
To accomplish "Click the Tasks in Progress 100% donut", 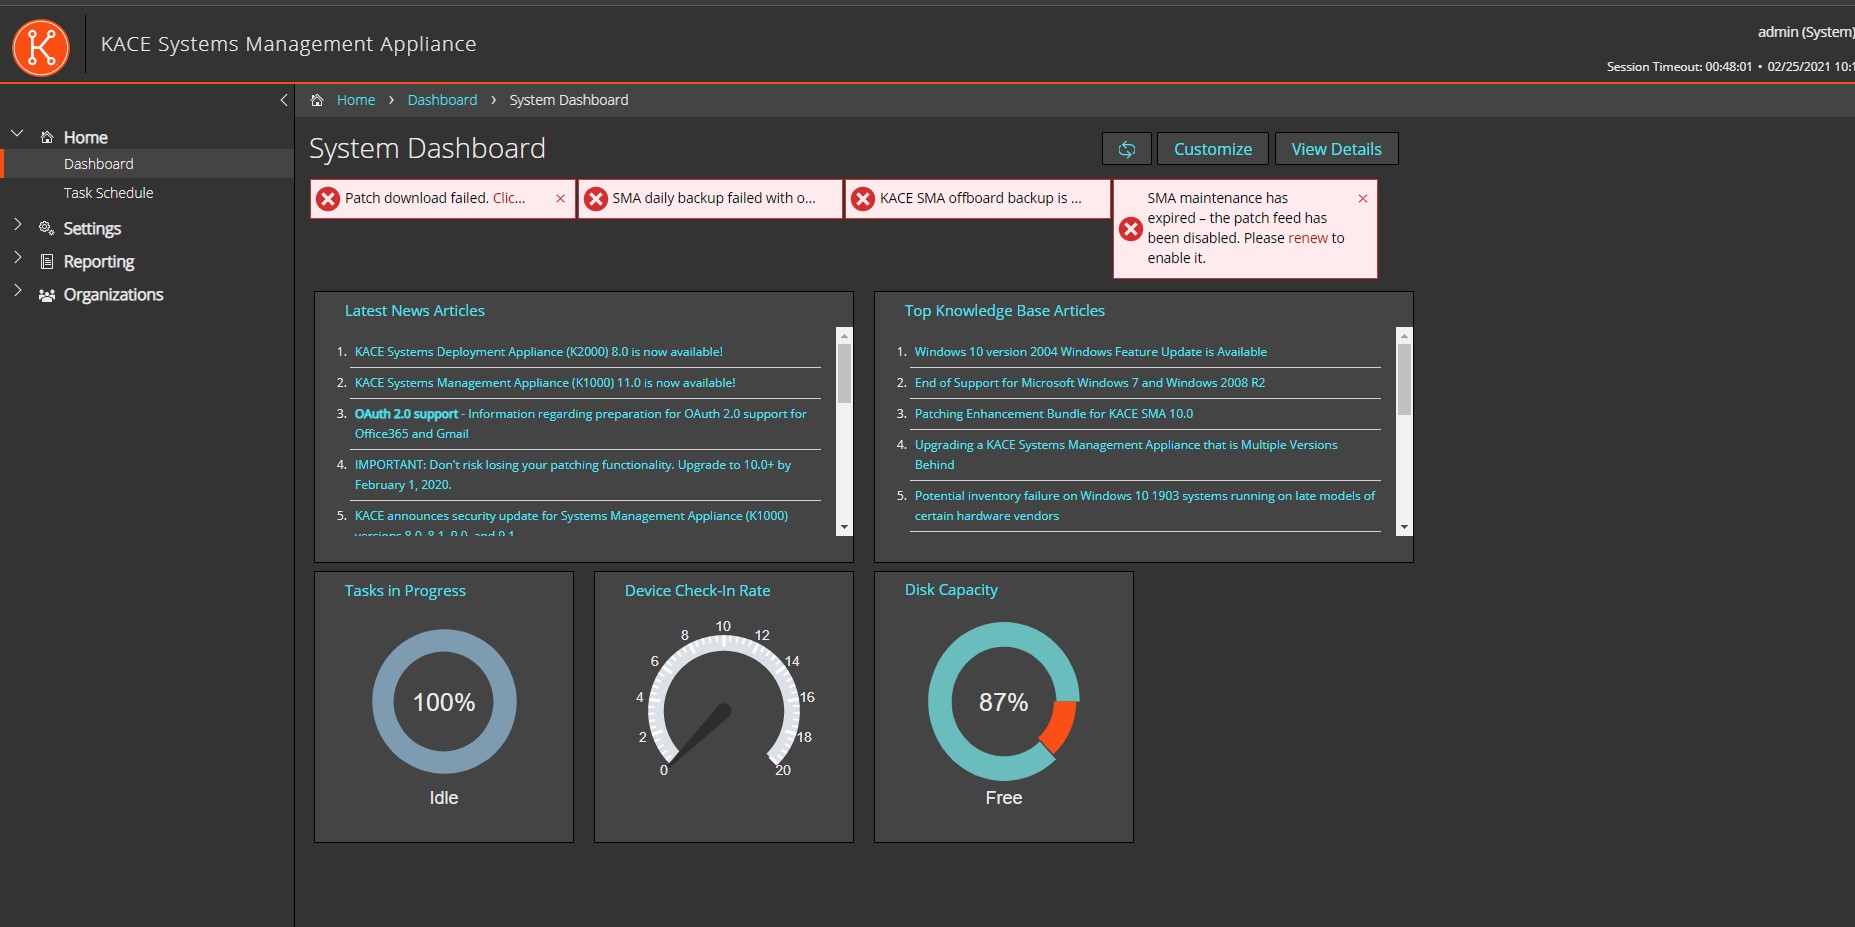I will click(x=444, y=701).
